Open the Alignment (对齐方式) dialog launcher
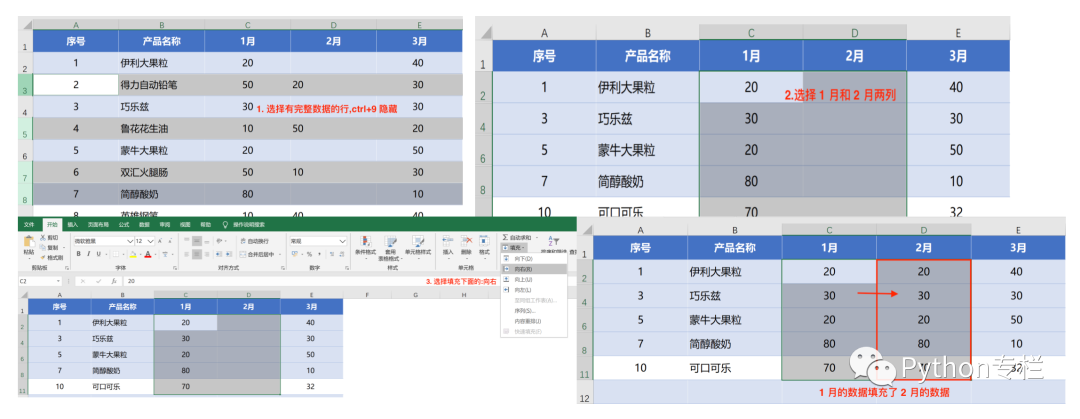1080x419 pixels. [x=283, y=268]
